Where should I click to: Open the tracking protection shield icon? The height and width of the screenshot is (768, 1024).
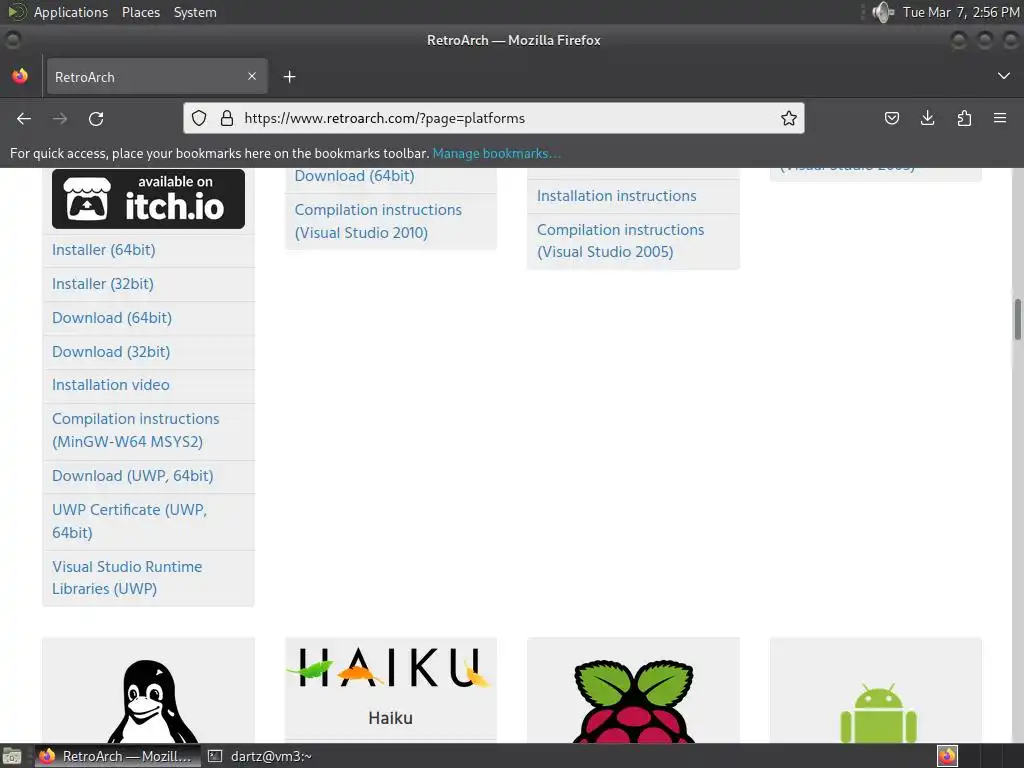tap(199, 118)
